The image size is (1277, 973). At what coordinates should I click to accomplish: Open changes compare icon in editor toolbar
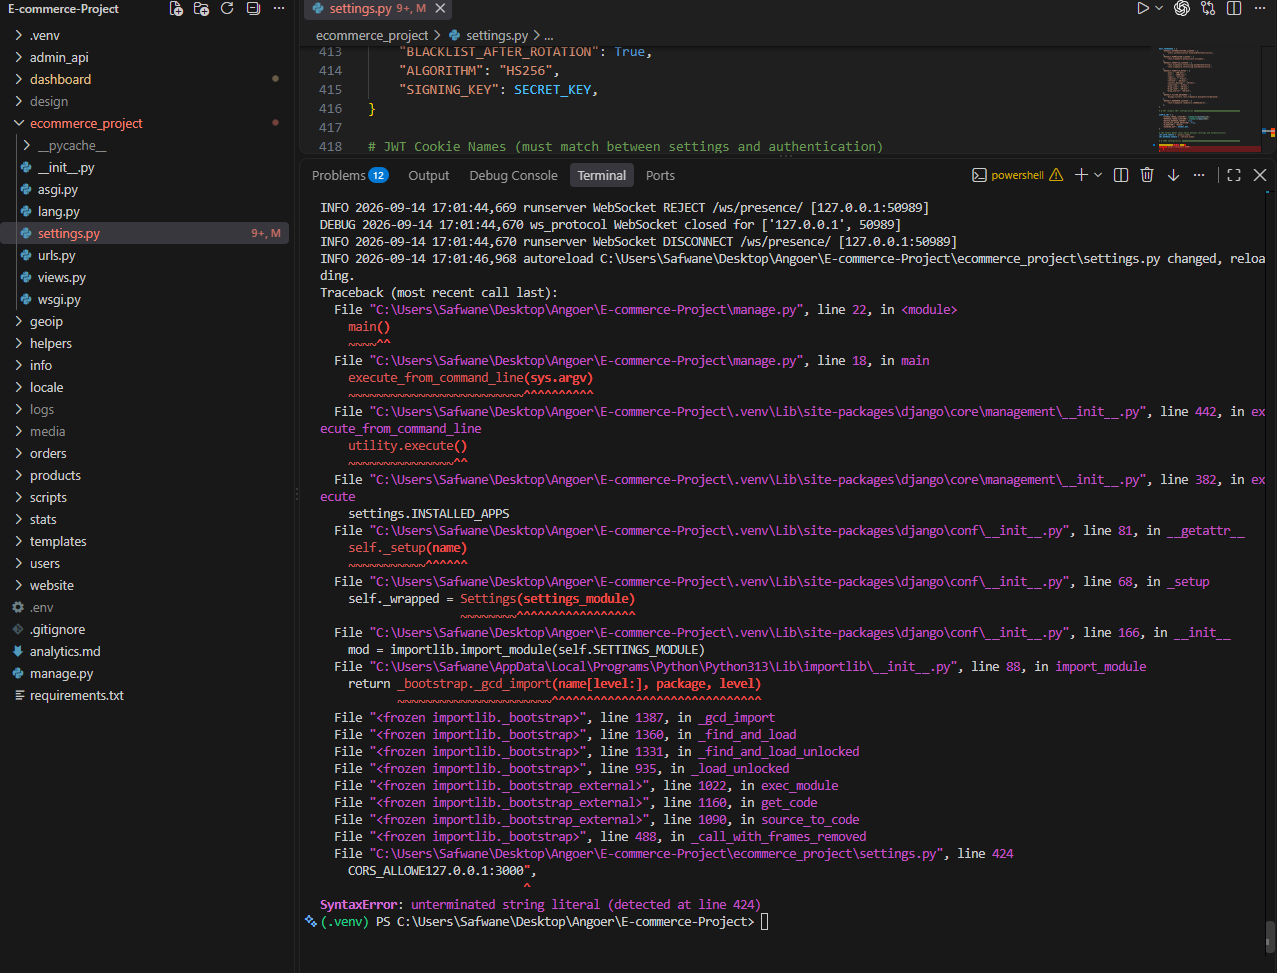coord(1208,8)
